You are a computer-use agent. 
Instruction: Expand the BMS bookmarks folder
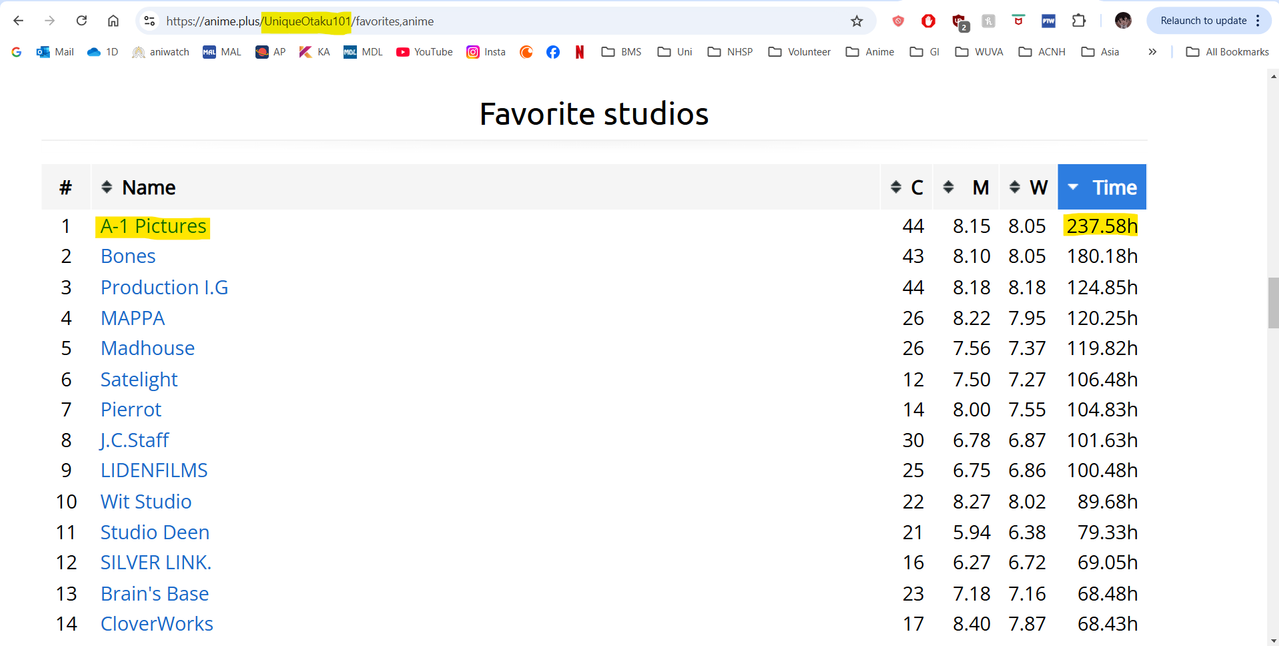tap(621, 52)
